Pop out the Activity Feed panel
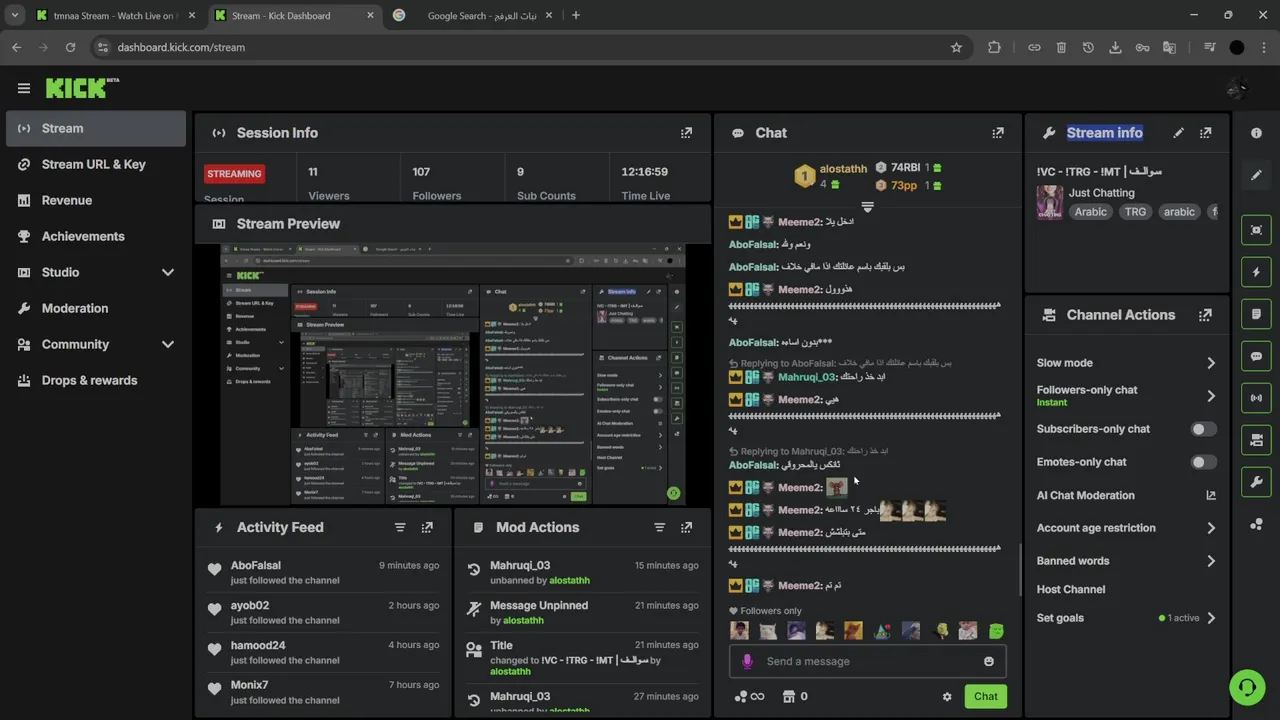The image size is (1280, 720). (427, 527)
